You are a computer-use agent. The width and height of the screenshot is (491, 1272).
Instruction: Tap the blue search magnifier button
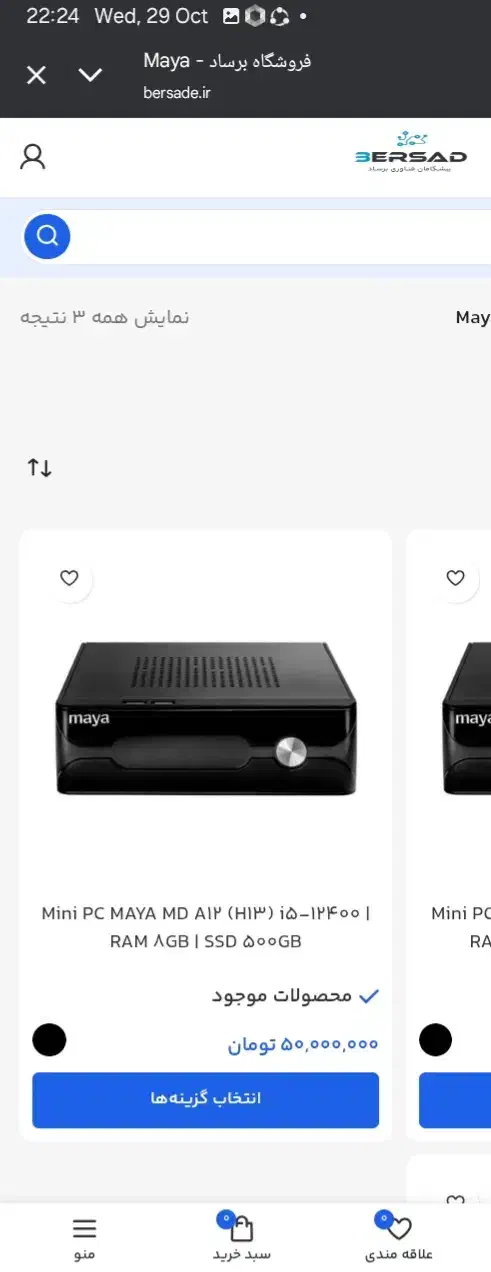(x=47, y=237)
